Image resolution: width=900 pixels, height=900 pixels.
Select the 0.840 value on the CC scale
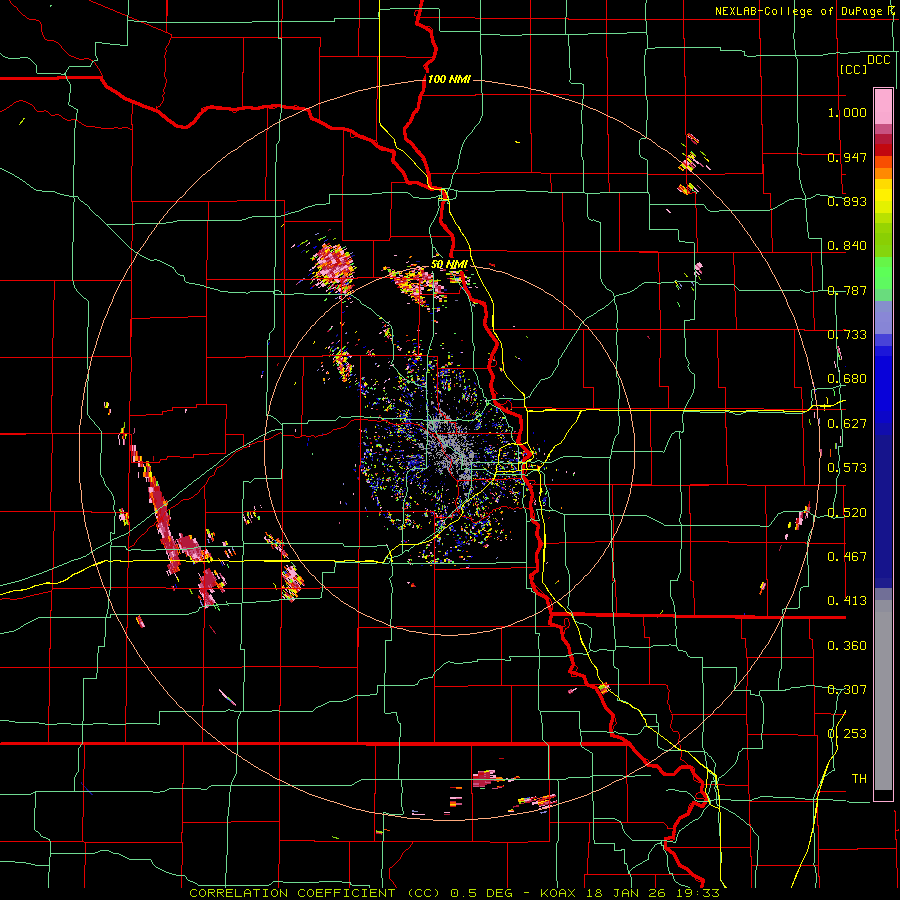(x=847, y=246)
